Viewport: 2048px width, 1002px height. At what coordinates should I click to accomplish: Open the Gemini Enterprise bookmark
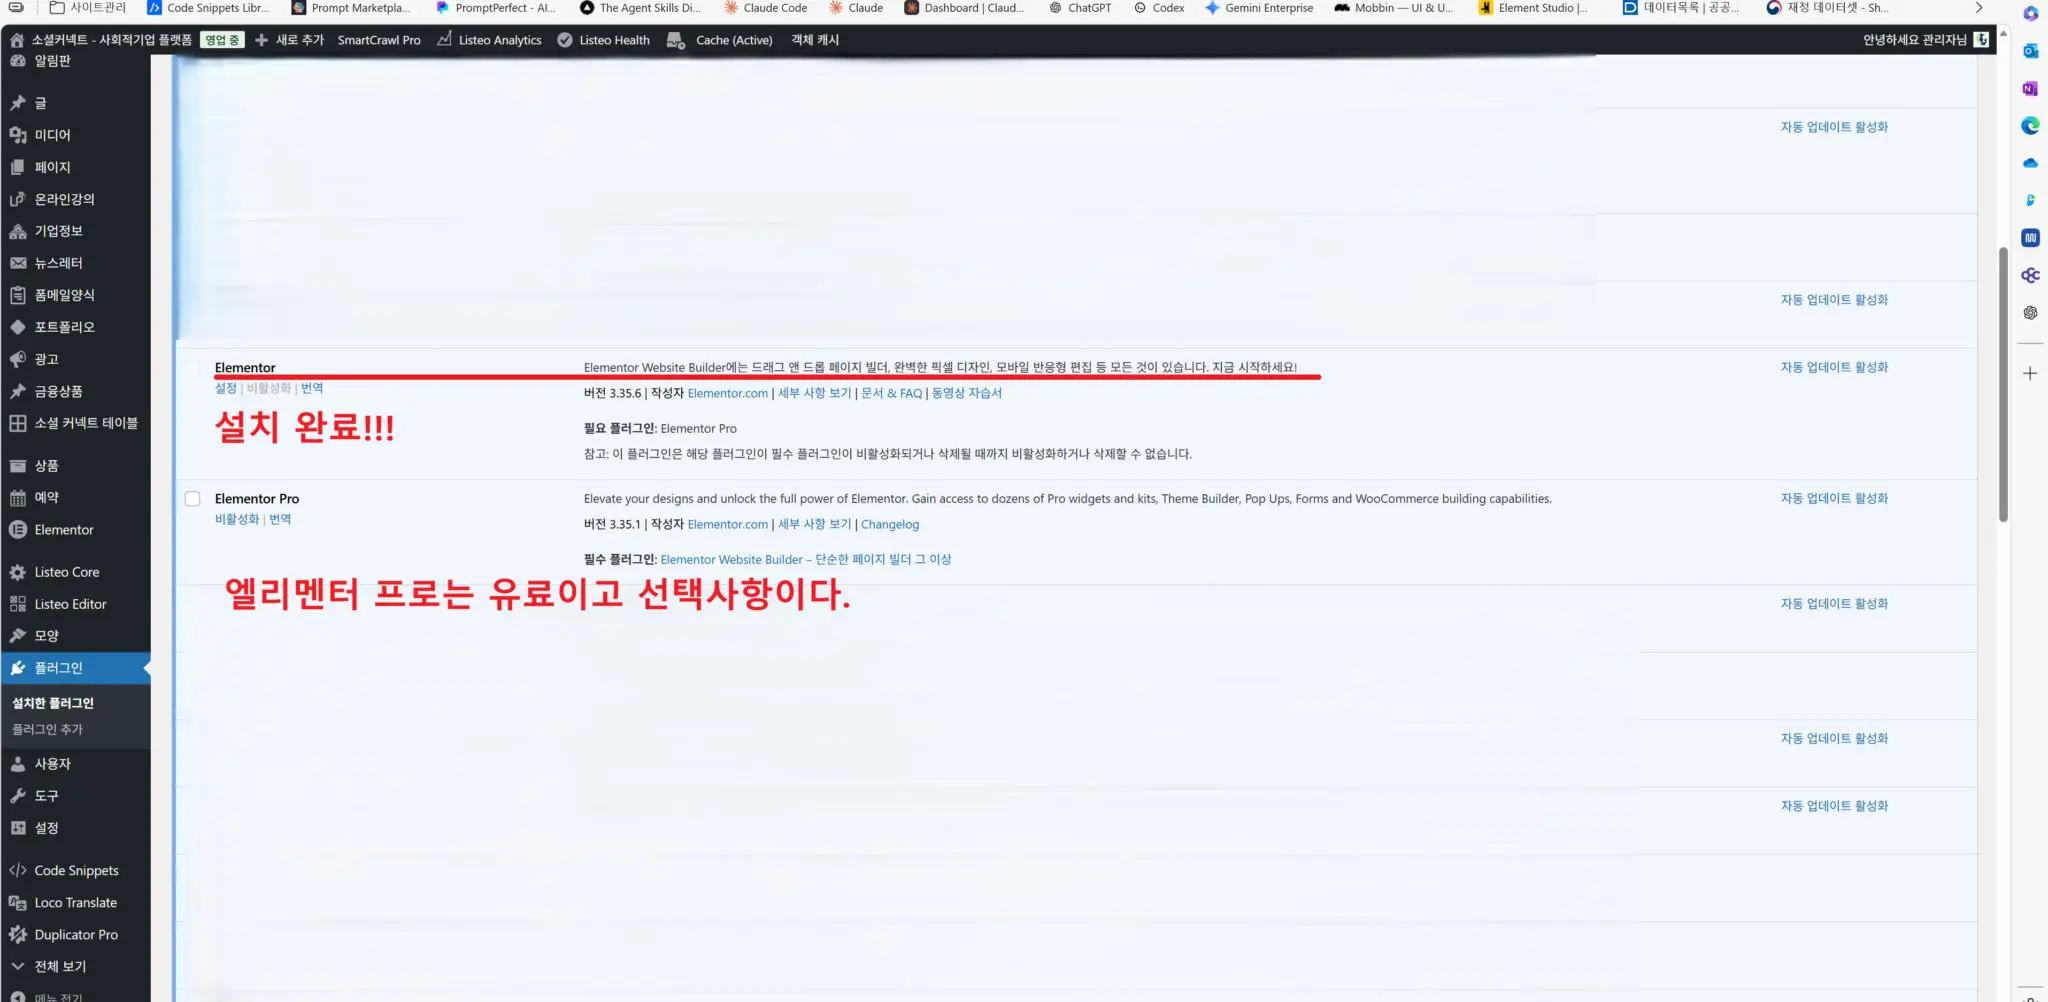click(1259, 8)
